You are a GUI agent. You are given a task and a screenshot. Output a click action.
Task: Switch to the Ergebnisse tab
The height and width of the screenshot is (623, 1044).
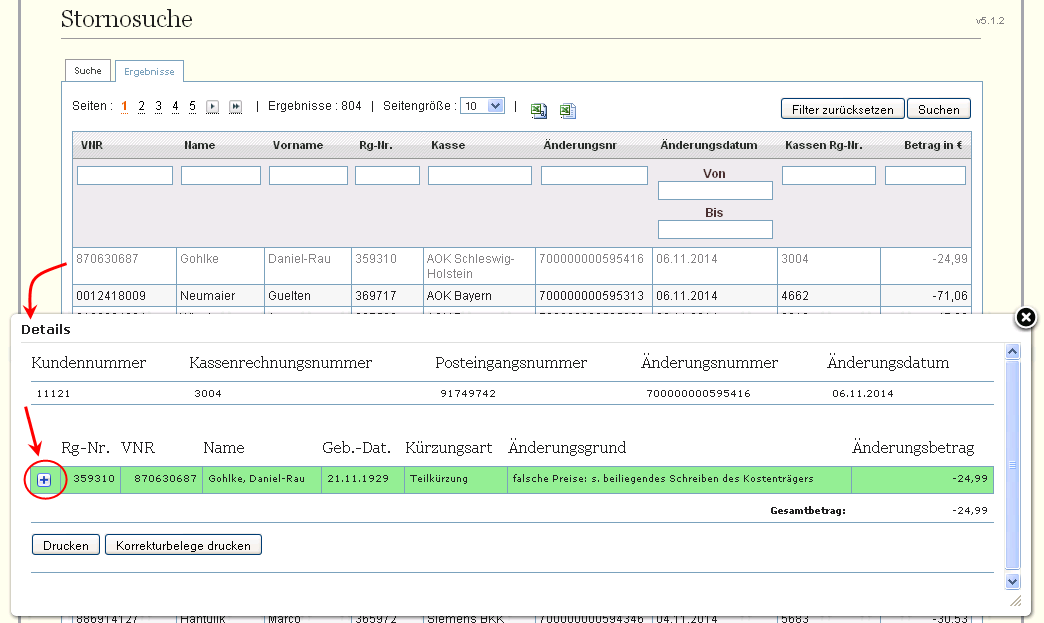coord(149,71)
